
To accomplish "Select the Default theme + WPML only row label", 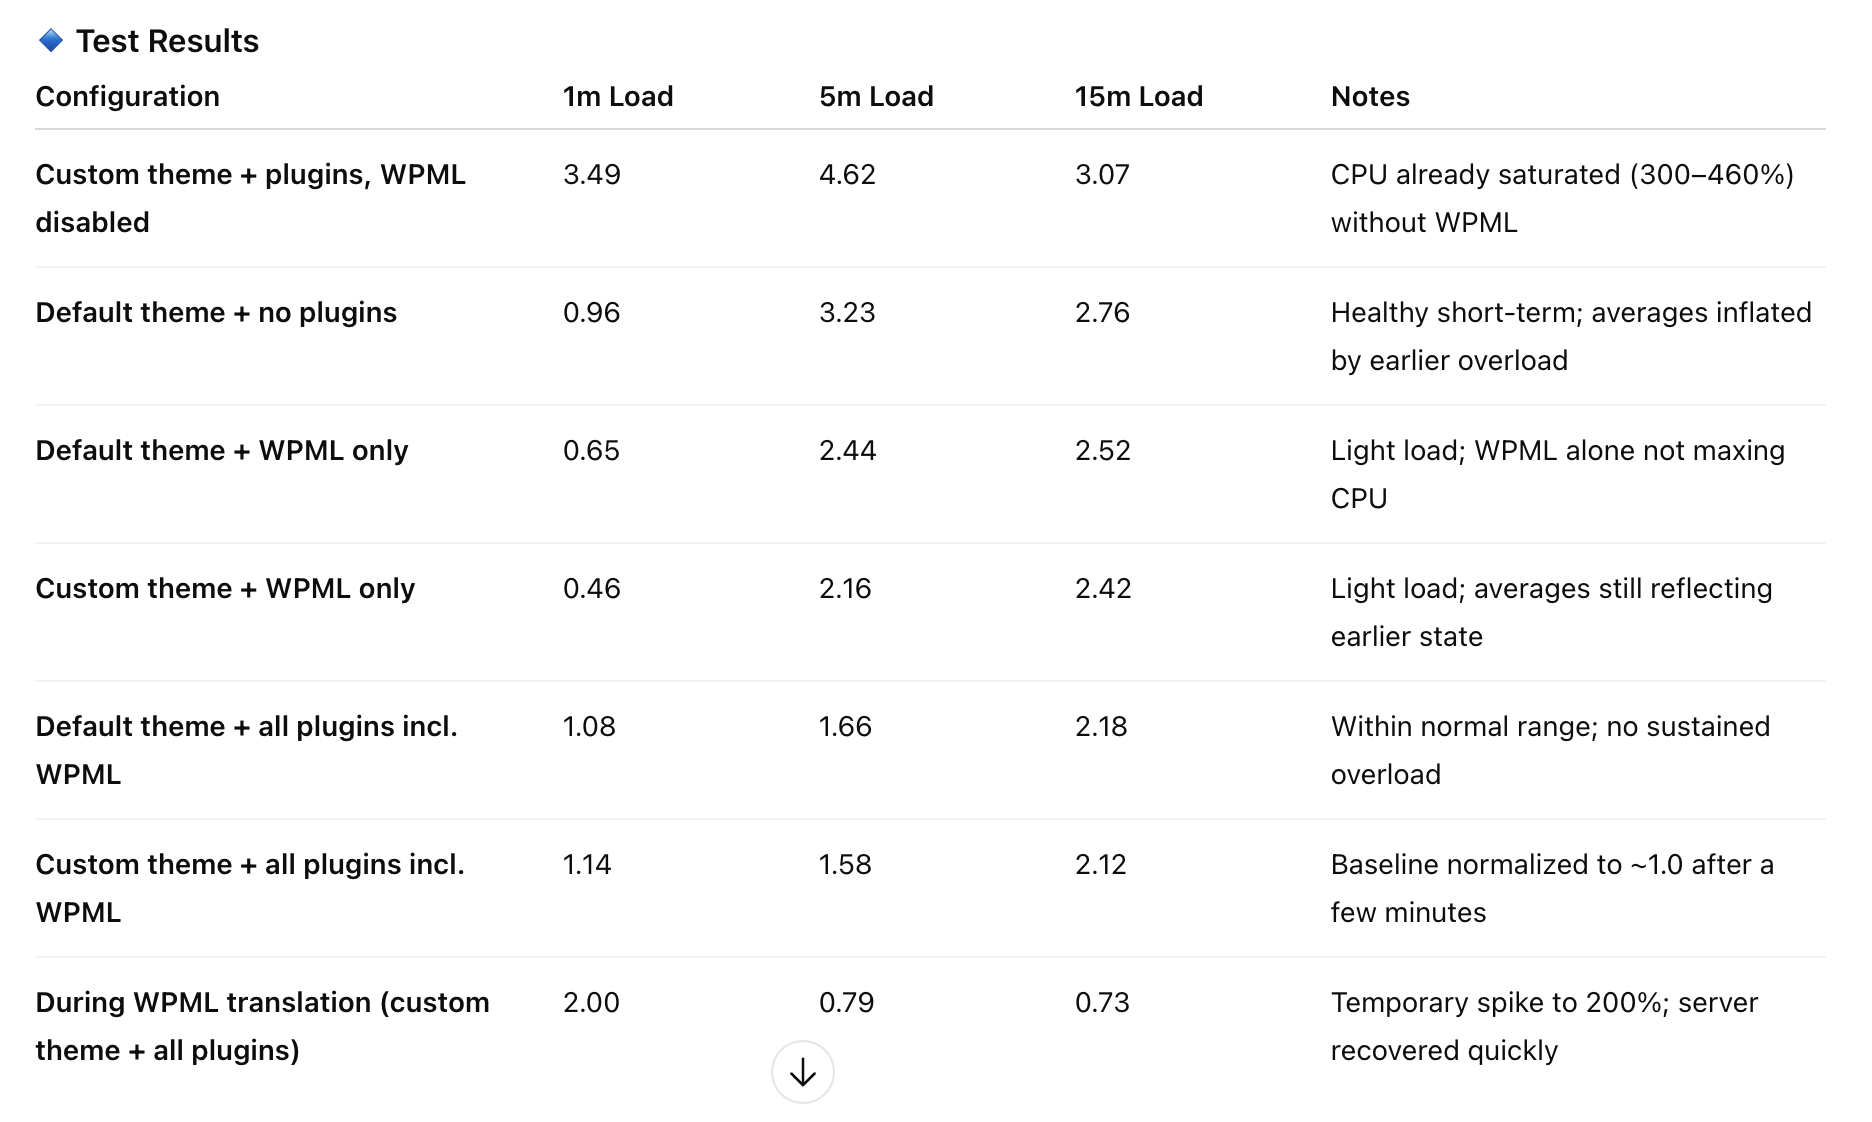I will click(221, 450).
